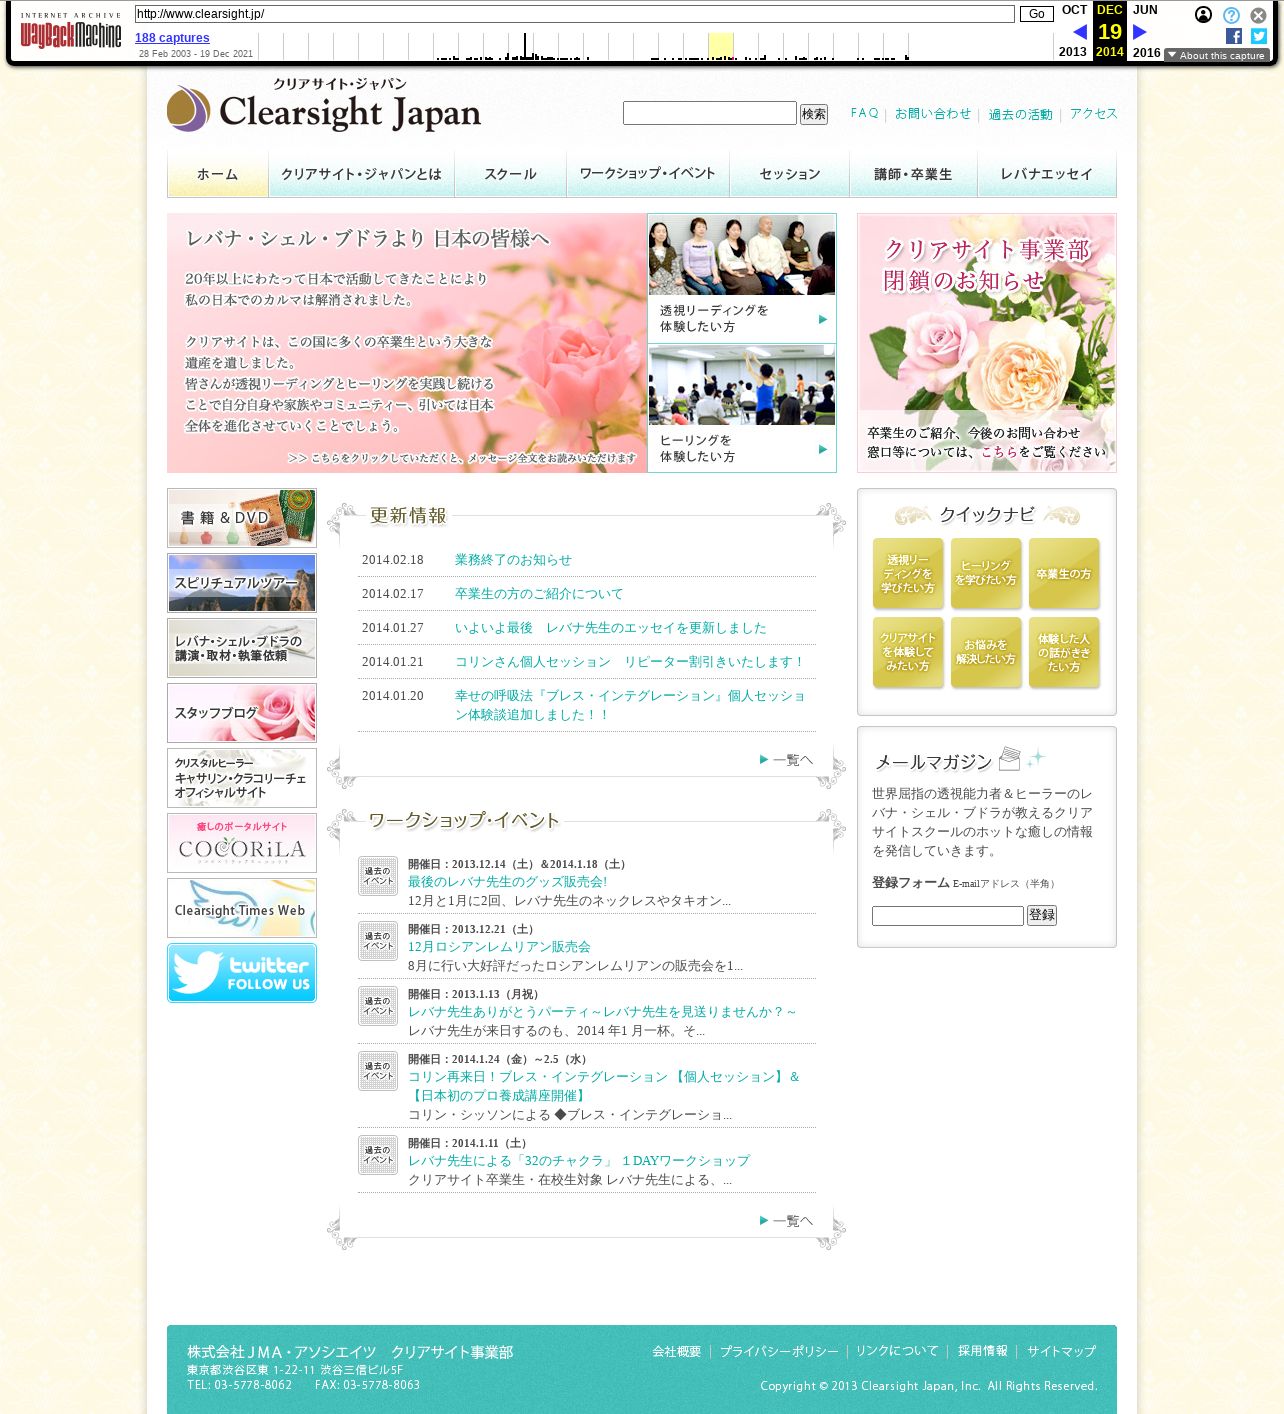Focus the site search box

tap(709, 113)
